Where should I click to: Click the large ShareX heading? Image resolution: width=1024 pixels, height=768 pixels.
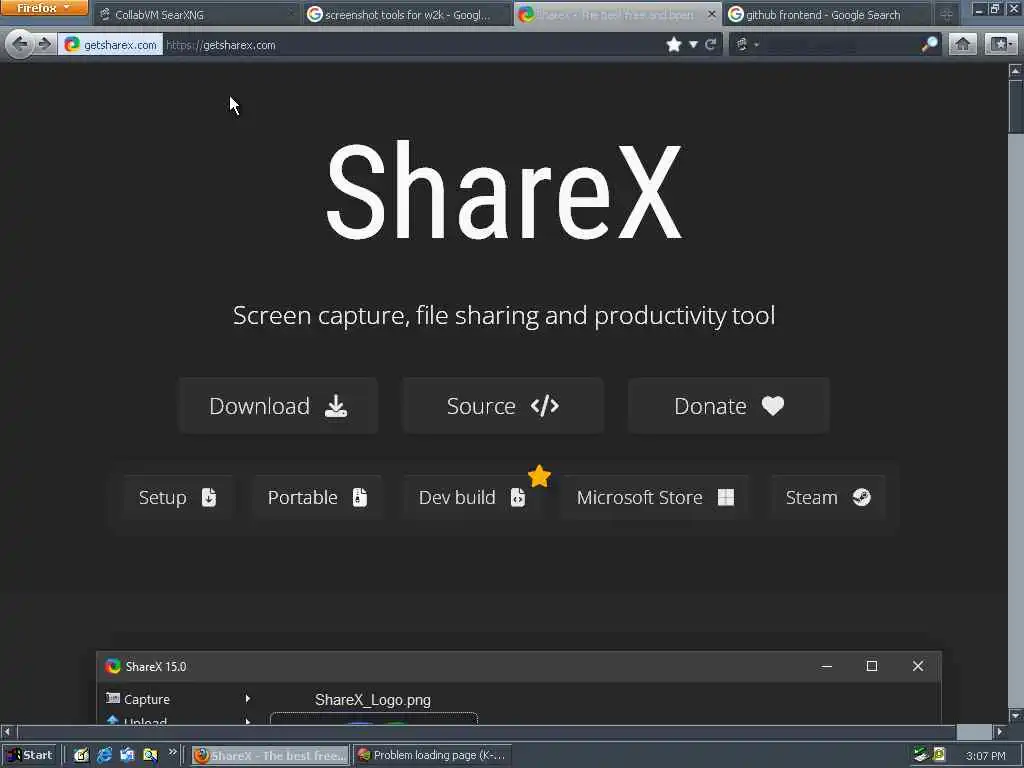pos(504,191)
